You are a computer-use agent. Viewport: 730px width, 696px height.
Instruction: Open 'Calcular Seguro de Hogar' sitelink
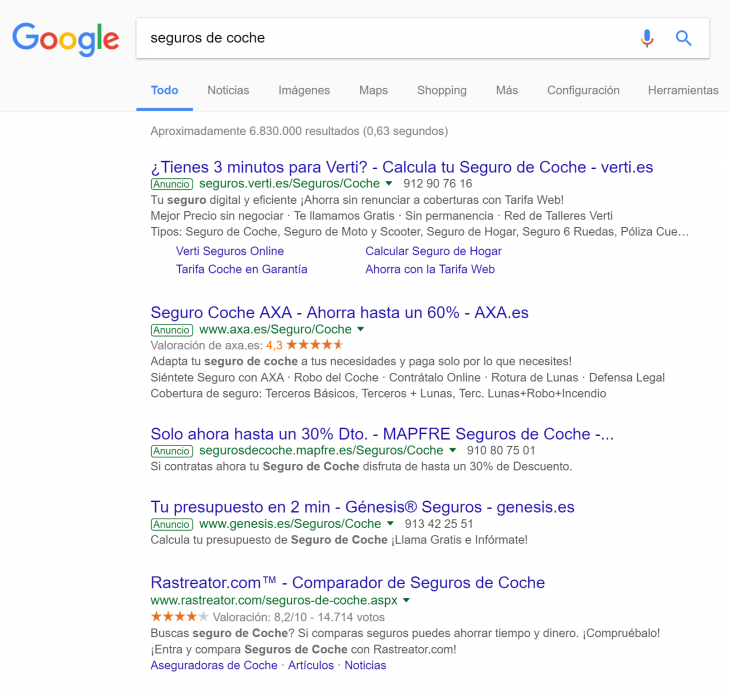pos(433,251)
